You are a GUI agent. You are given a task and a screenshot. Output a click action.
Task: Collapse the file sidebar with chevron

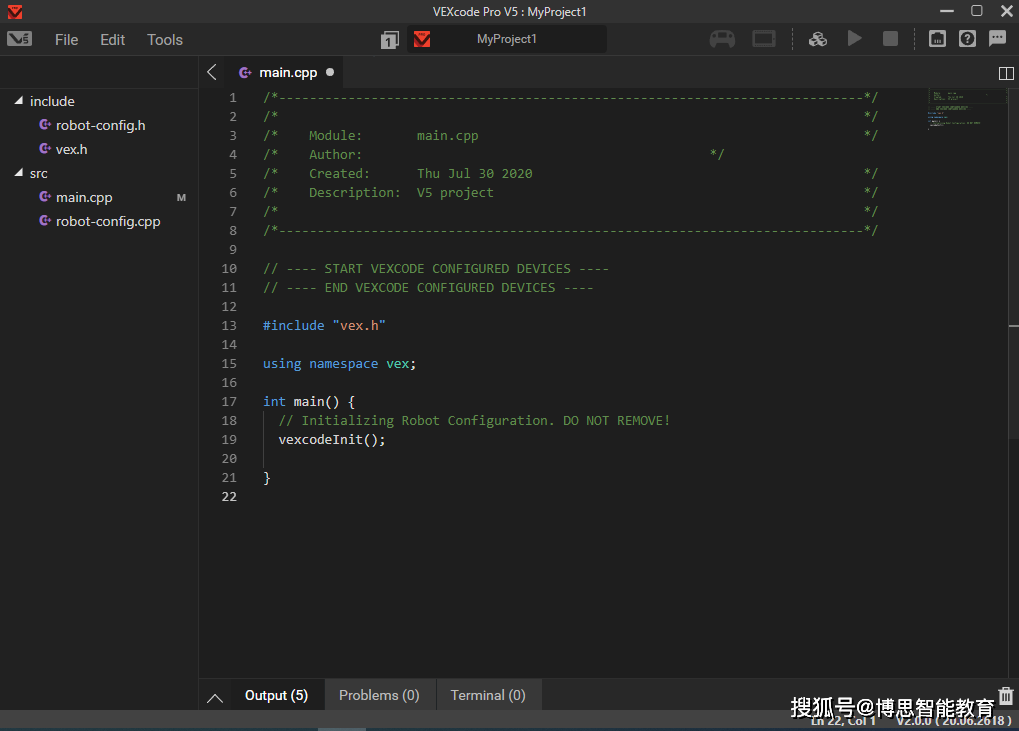(x=211, y=72)
